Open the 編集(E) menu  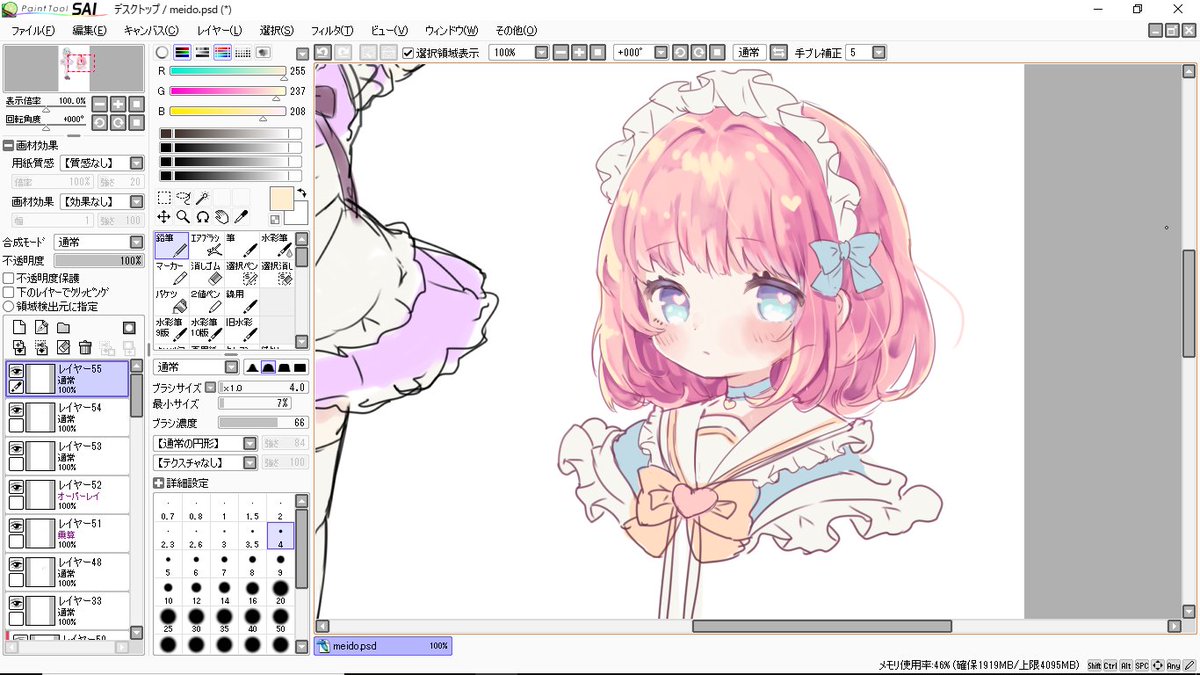(x=89, y=30)
